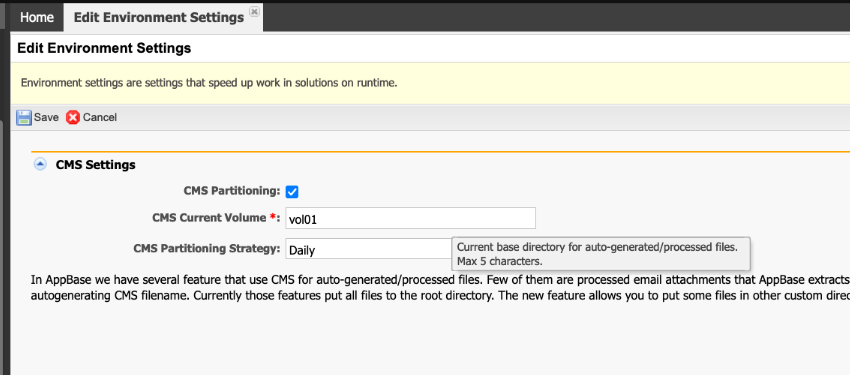Screen dimensions: 850x375
Task: Click the Save text label in toolbar
Action: [46, 118]
